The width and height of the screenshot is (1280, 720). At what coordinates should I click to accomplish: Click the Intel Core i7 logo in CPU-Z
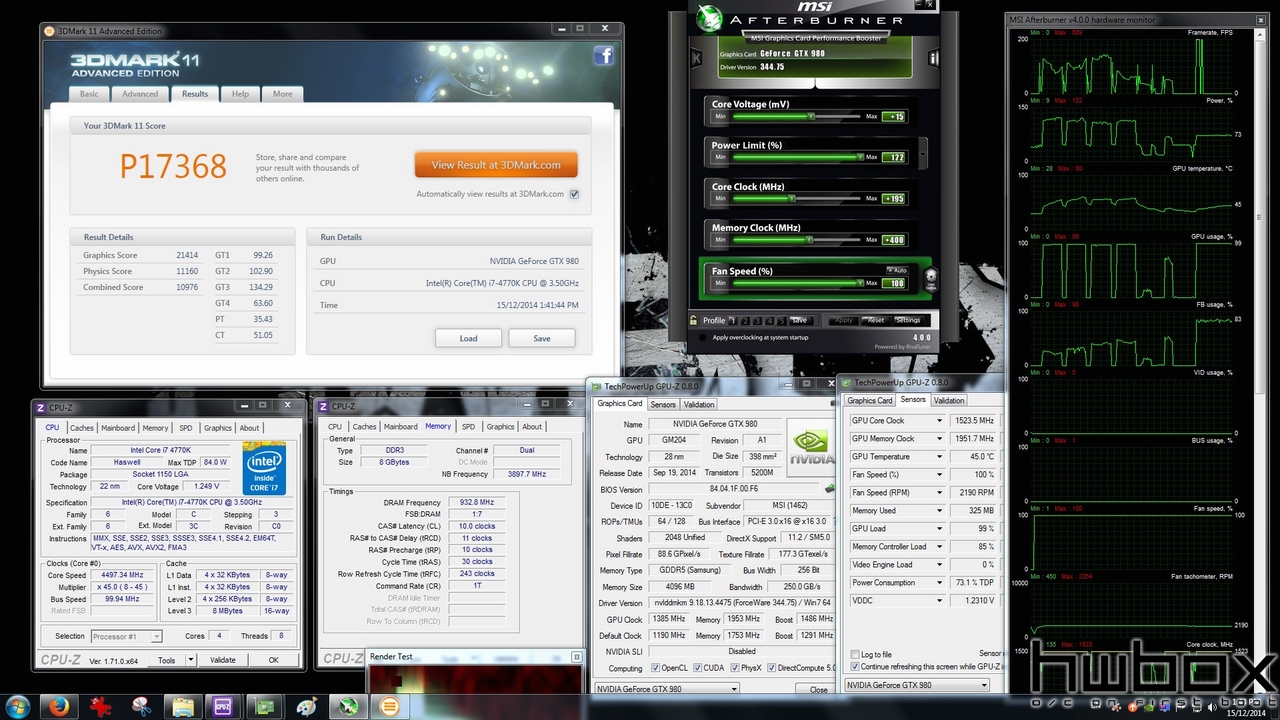(x=263, y=469)
